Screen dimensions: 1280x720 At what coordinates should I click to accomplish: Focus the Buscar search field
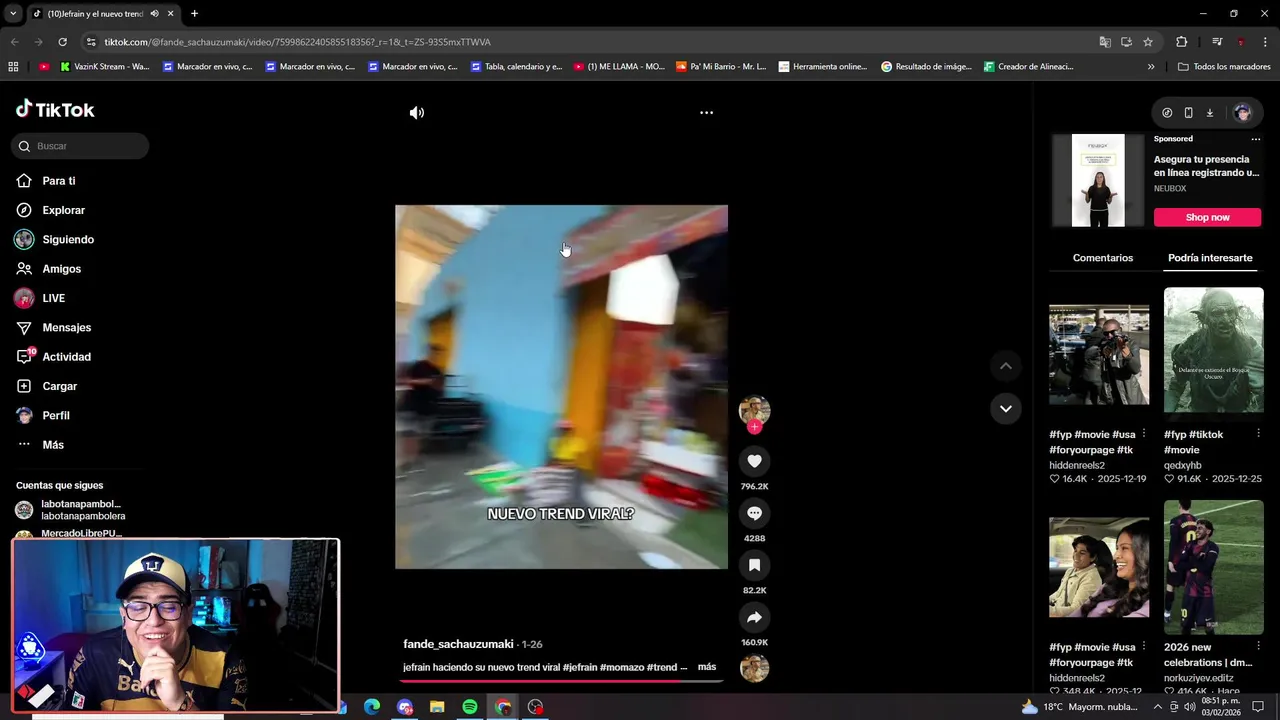click(x=80, y=146)
